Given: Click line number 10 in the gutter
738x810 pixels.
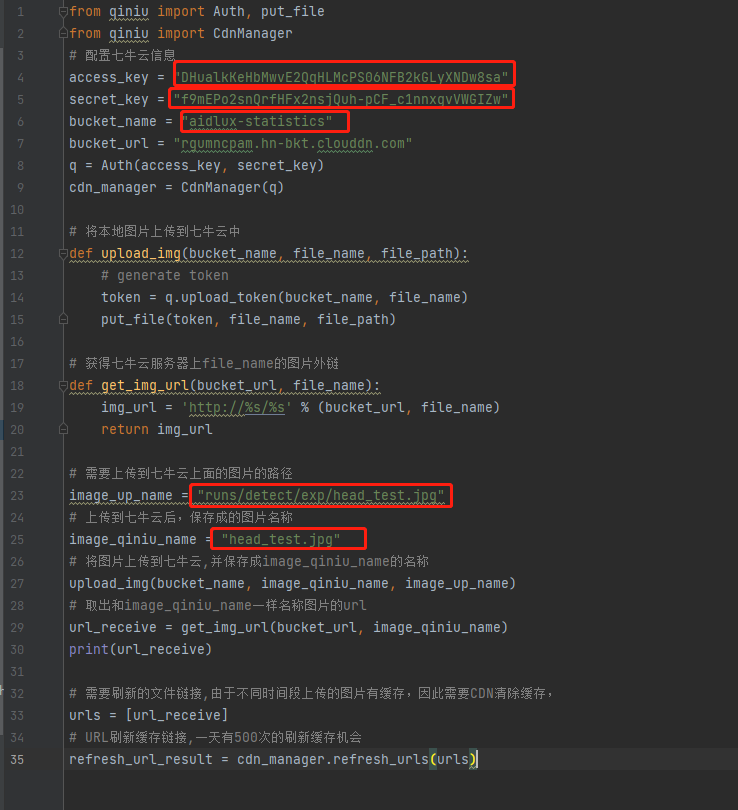Looking at the screenshot, I should pos(17,210).
